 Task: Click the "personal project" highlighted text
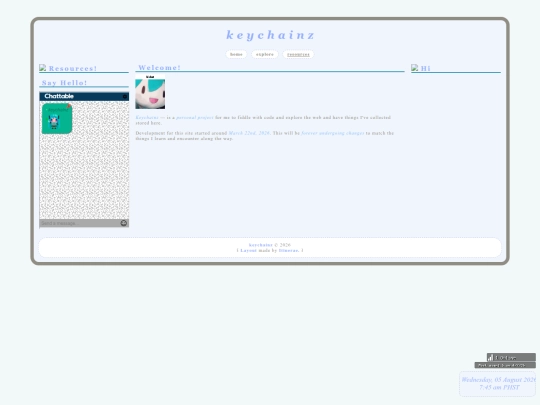(195, 117)
